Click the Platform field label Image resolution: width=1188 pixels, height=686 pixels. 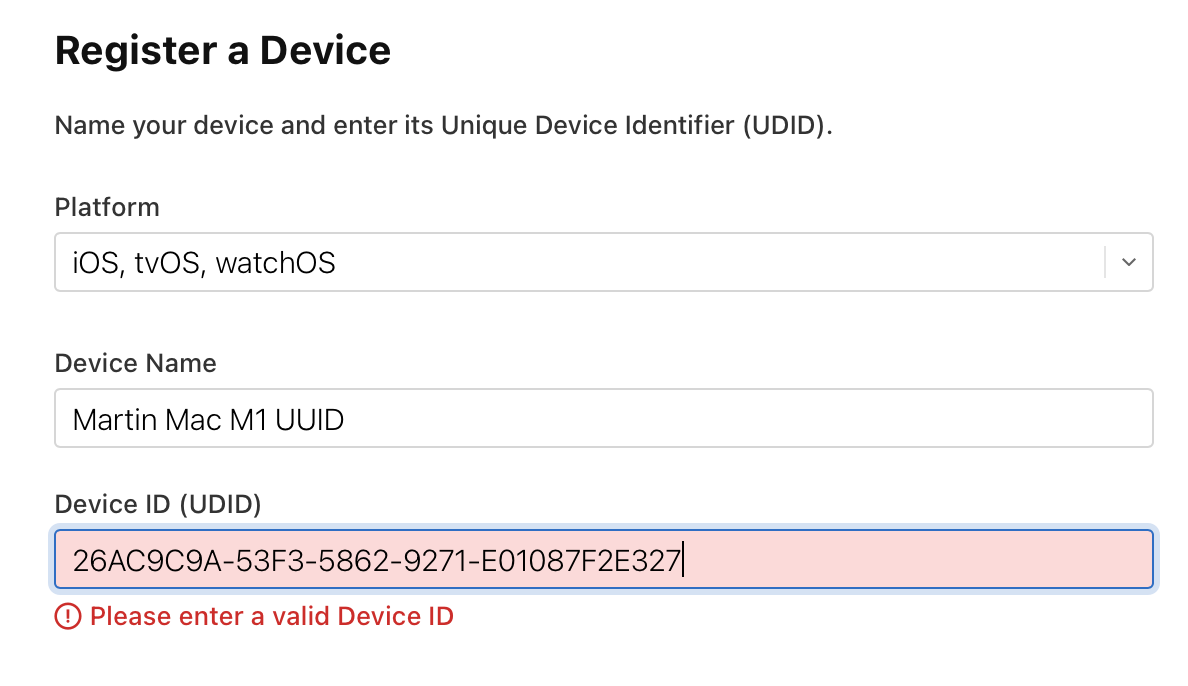(x=106, y=207)
